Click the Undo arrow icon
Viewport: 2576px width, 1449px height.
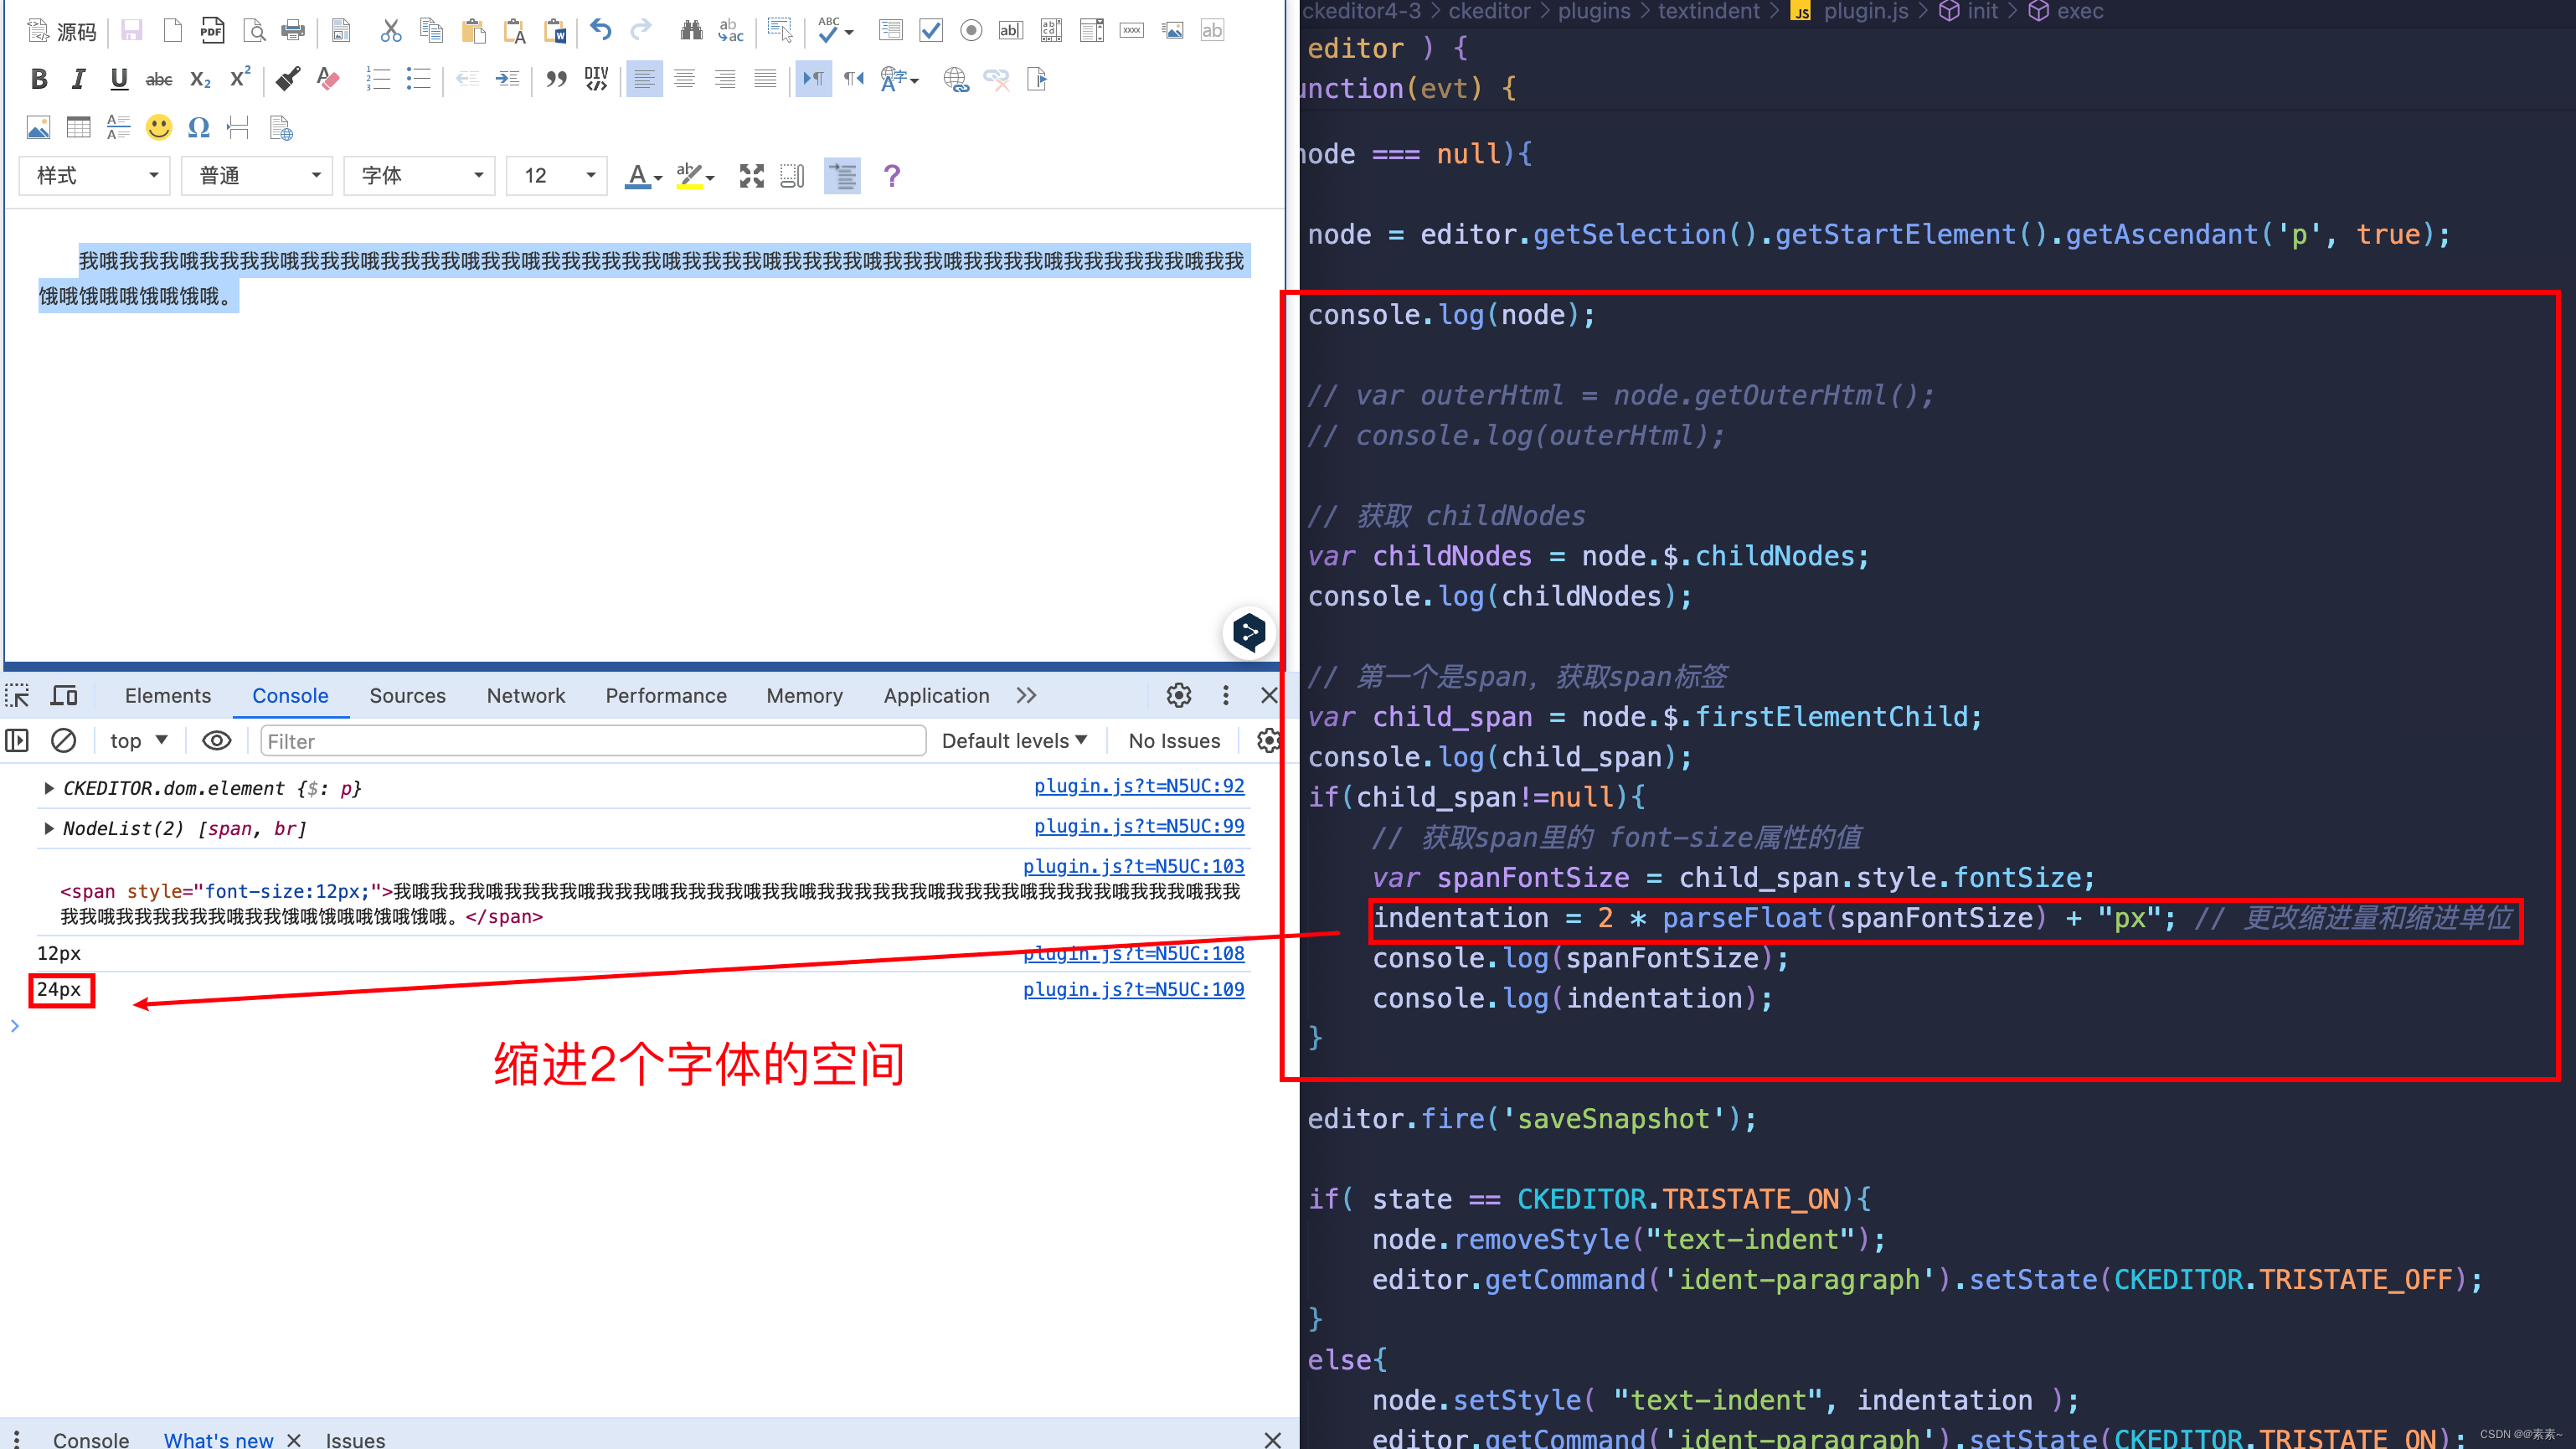point(600,30)
